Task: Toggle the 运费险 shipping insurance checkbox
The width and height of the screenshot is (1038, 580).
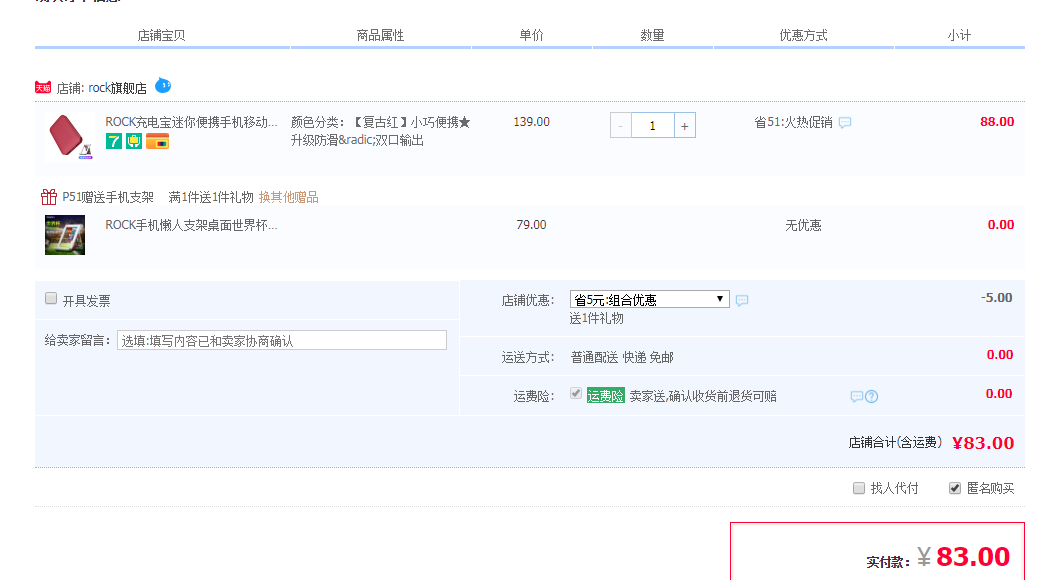Action: (576, 394)
